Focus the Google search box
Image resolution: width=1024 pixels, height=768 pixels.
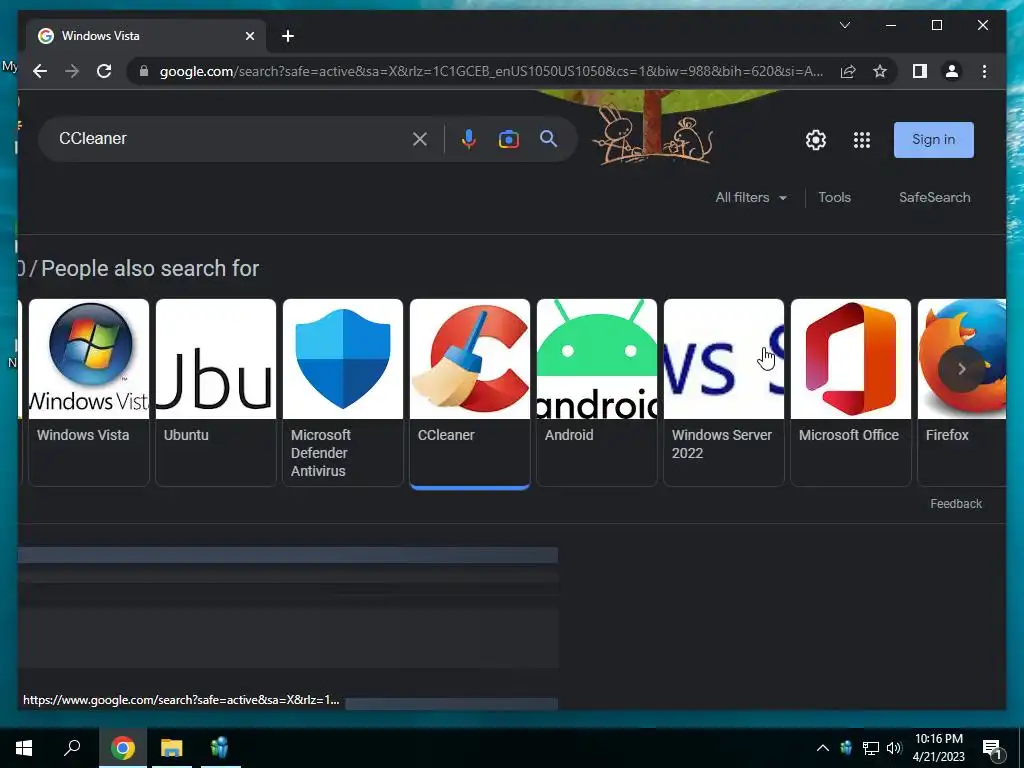(229, 138)
